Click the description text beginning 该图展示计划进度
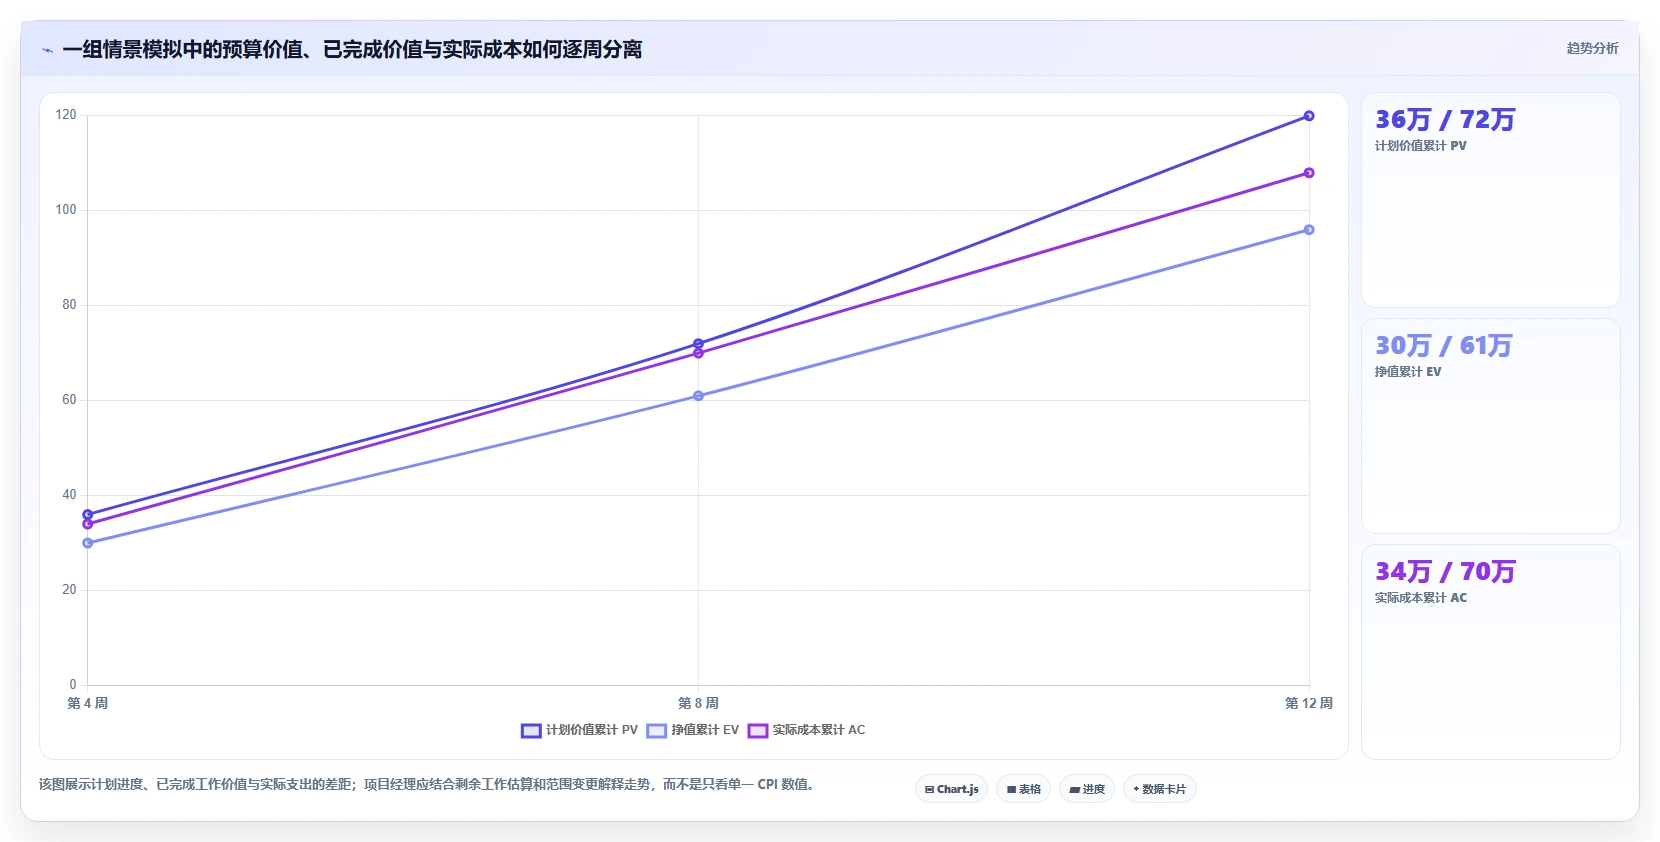 [429, 784]
